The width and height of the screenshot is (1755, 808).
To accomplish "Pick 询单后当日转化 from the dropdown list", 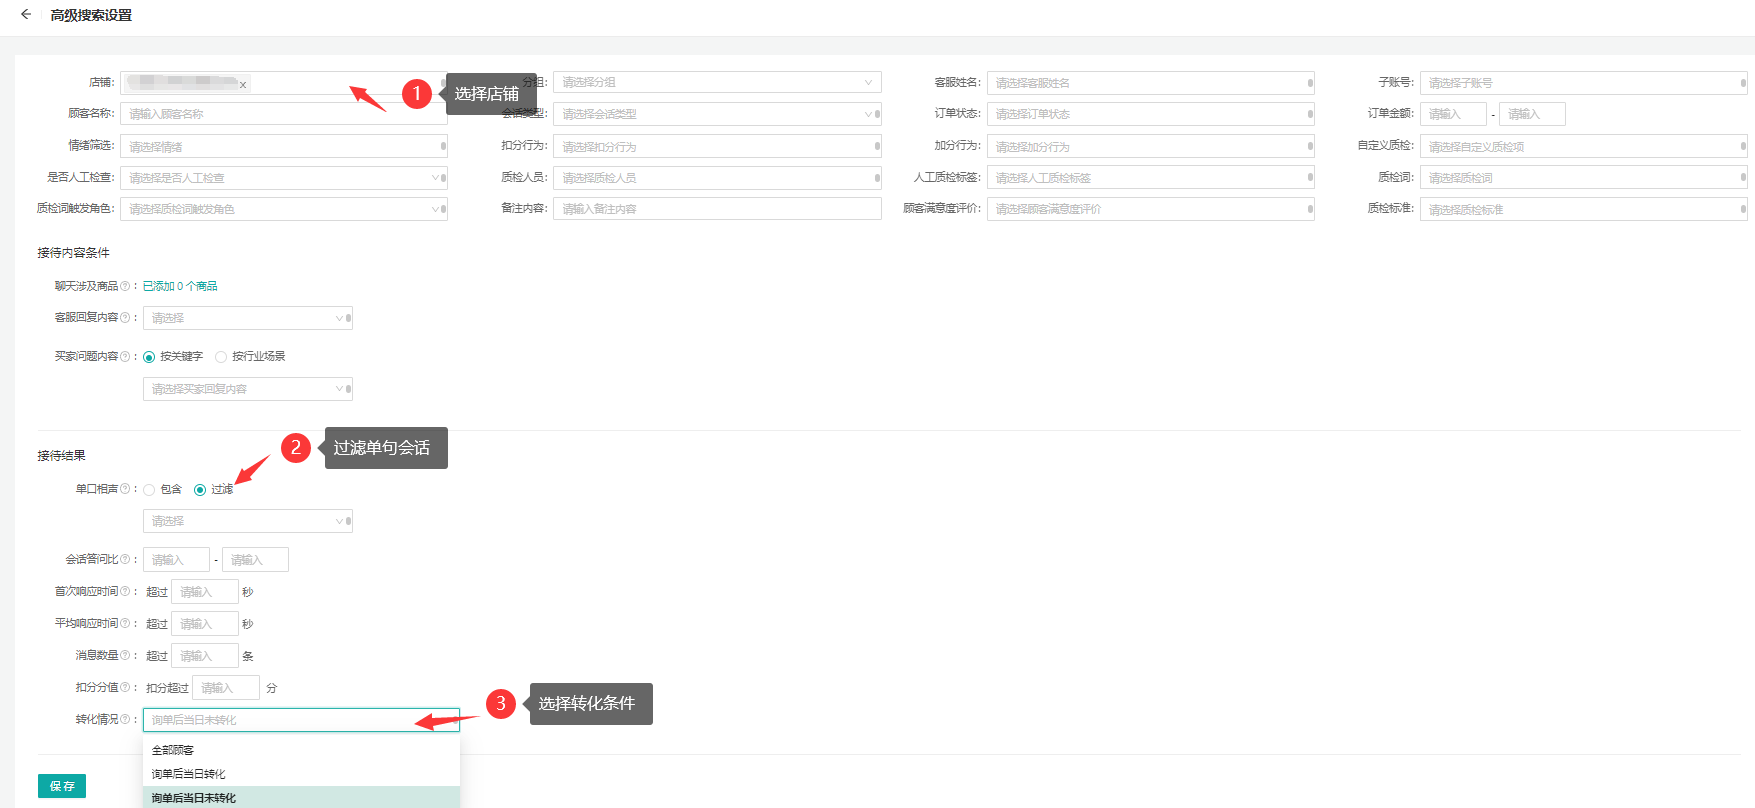I will (x=301, y=774).
